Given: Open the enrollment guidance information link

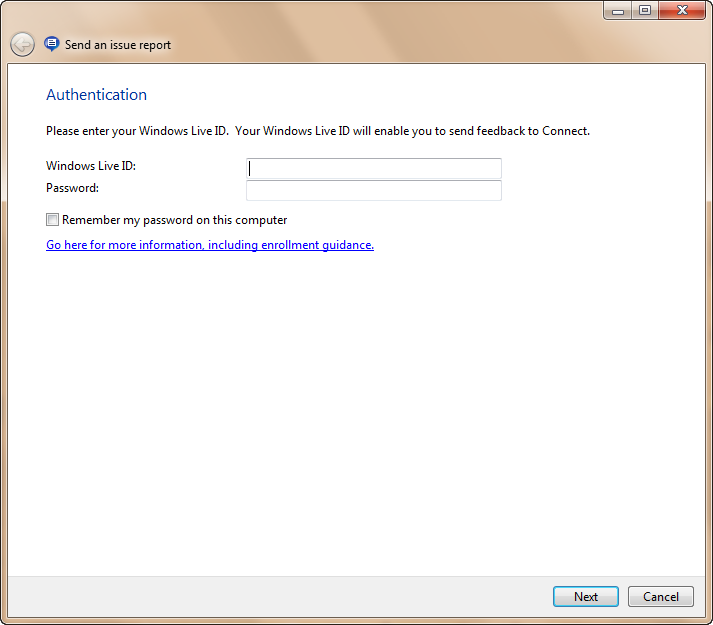Looking at the screenshot, I should [x=210, y=245].
